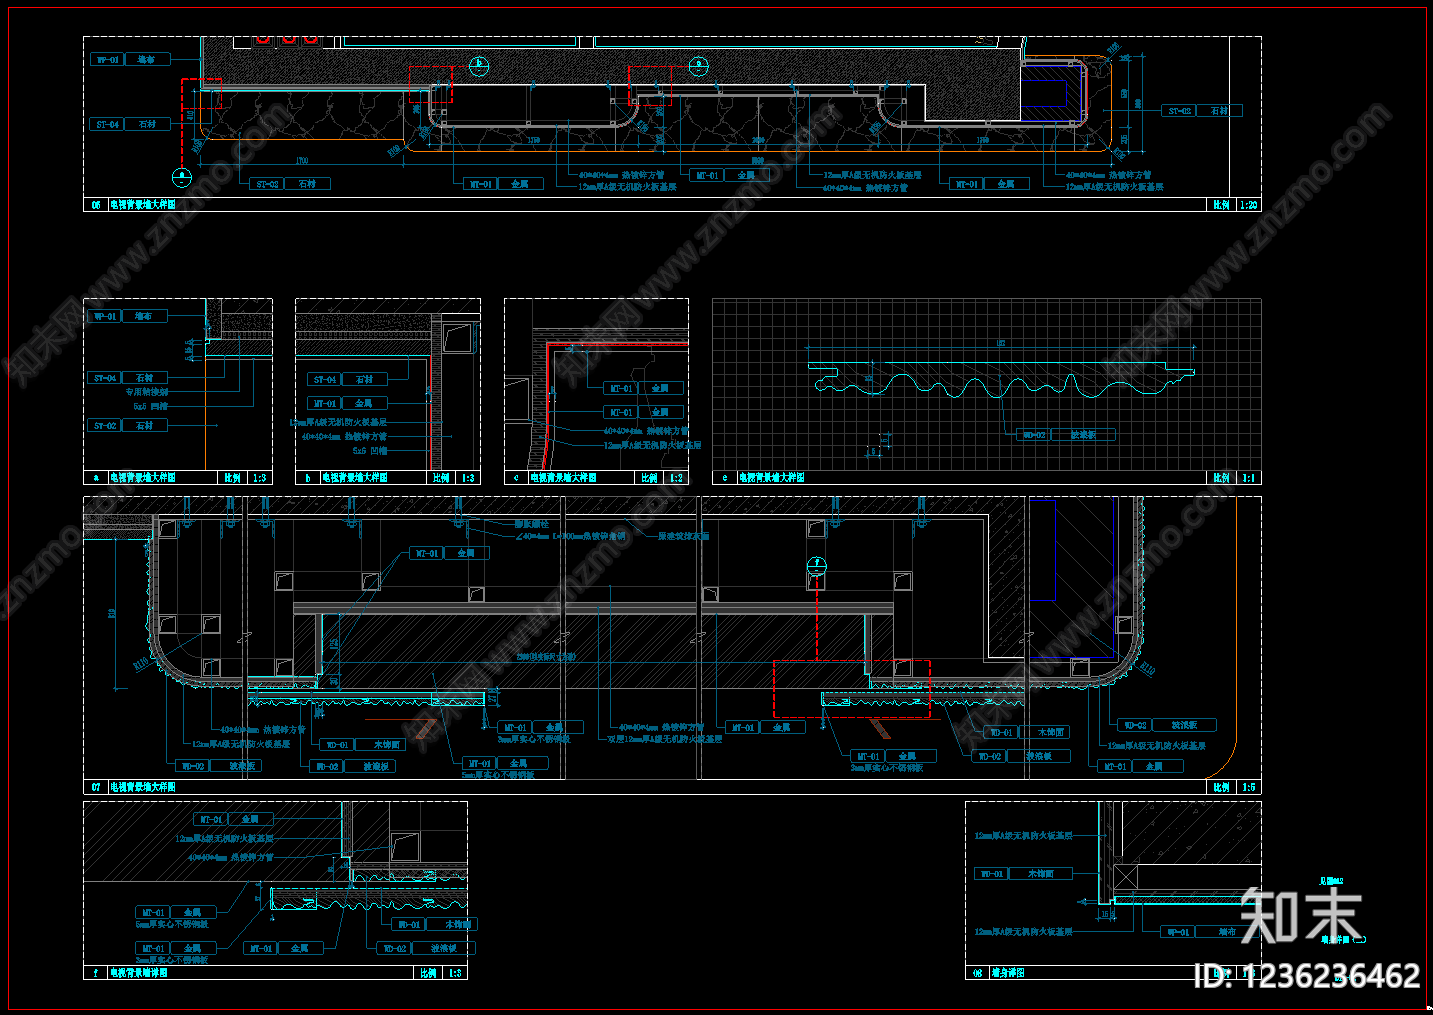Click the 墙身详图 drawing title

click(1008, 972)
